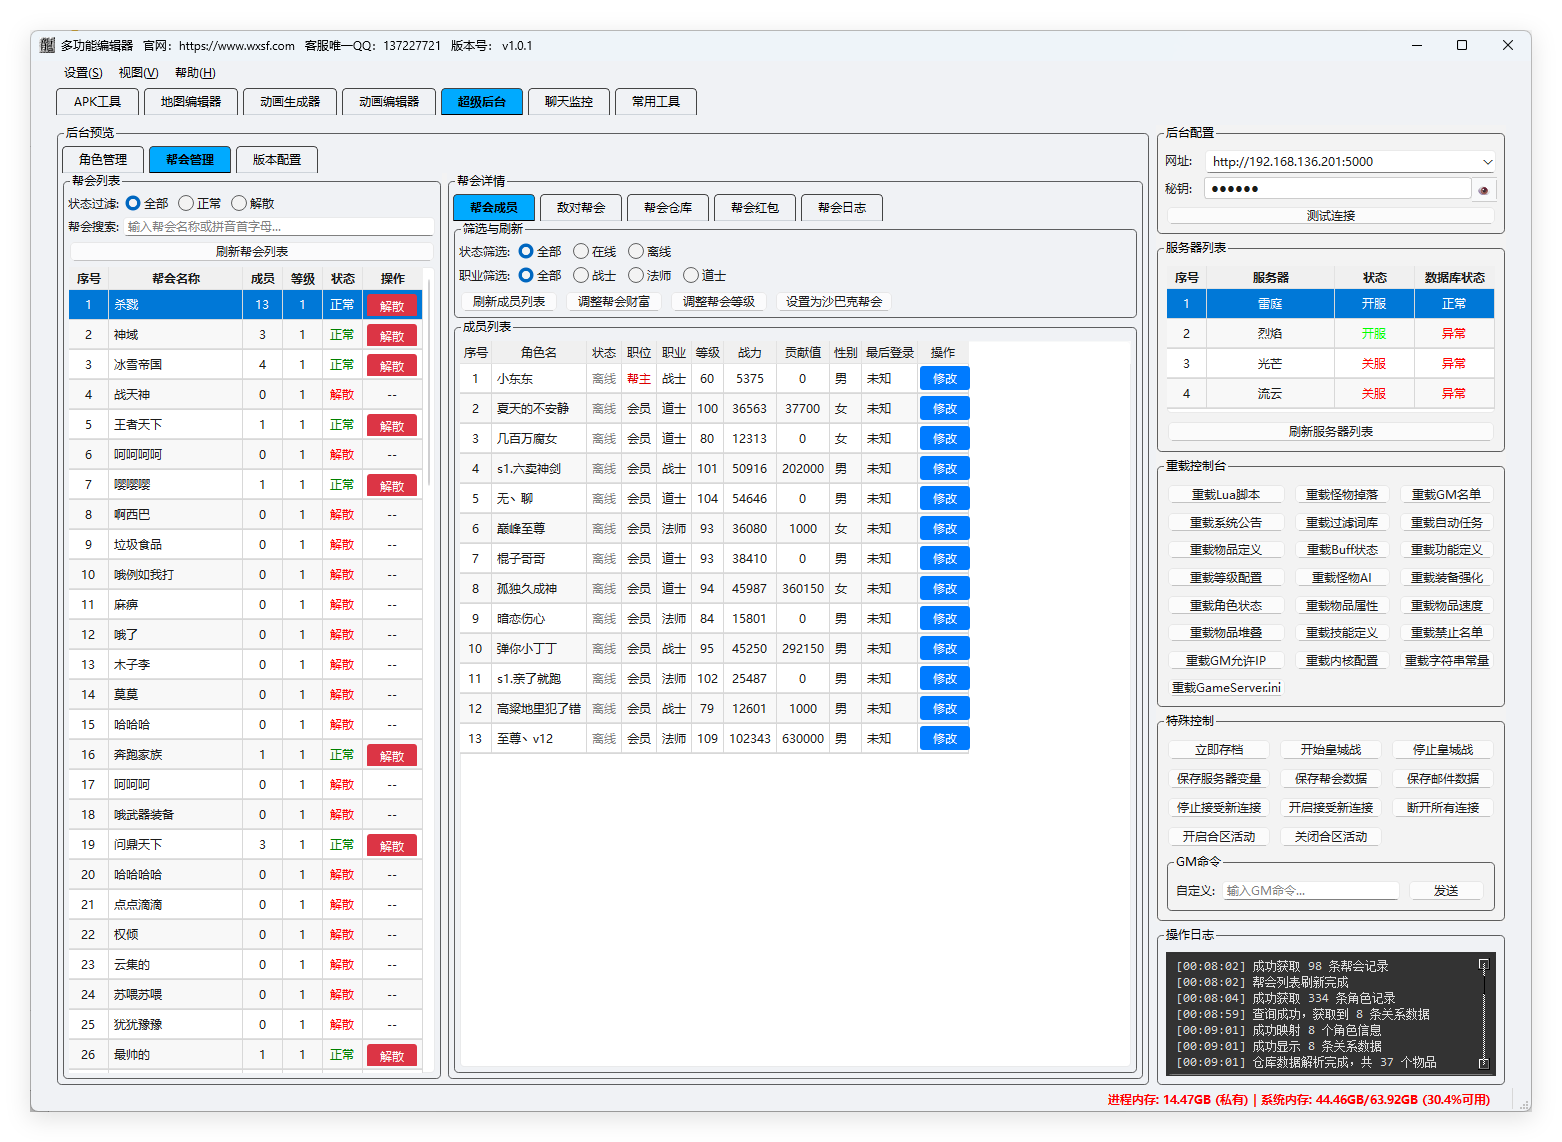Open the 设置(S) menu

[83, 73]
